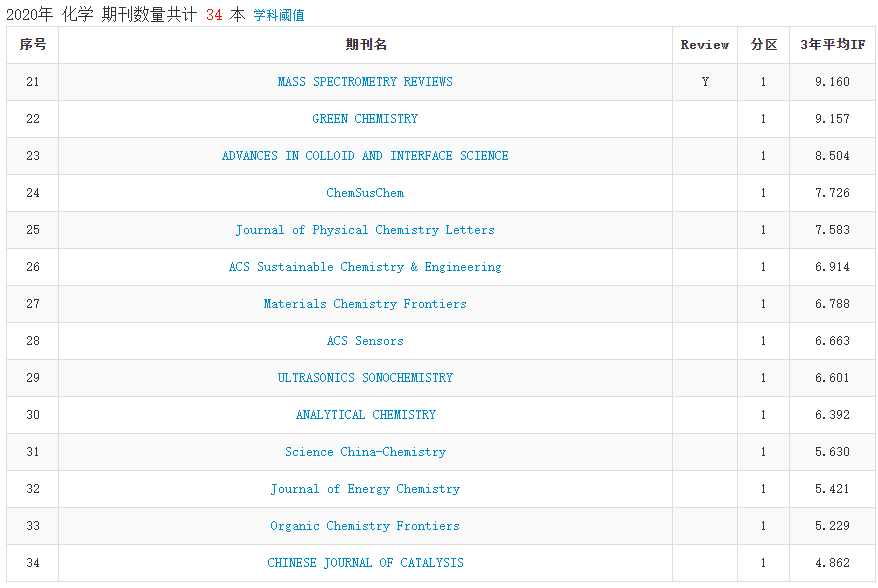The image size is (878, 588).
Task: Open the 学科阈值 link
Action: pyautogui.click(x=279, y=15)
